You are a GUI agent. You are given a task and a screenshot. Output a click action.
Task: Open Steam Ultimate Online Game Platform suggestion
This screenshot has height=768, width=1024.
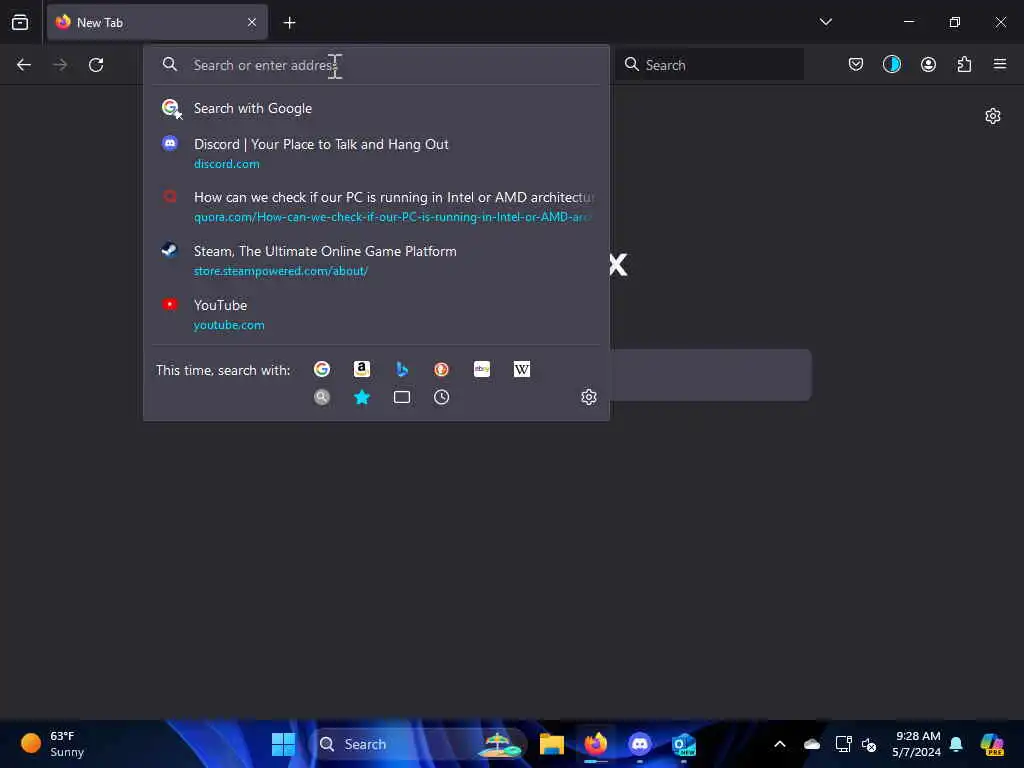[x=376, y=261]
